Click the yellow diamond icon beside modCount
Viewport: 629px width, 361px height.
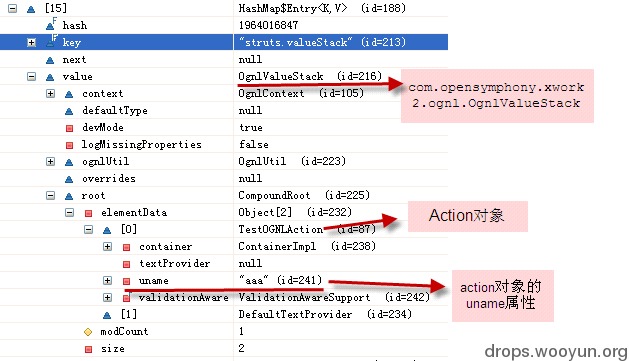pos(88,332)
